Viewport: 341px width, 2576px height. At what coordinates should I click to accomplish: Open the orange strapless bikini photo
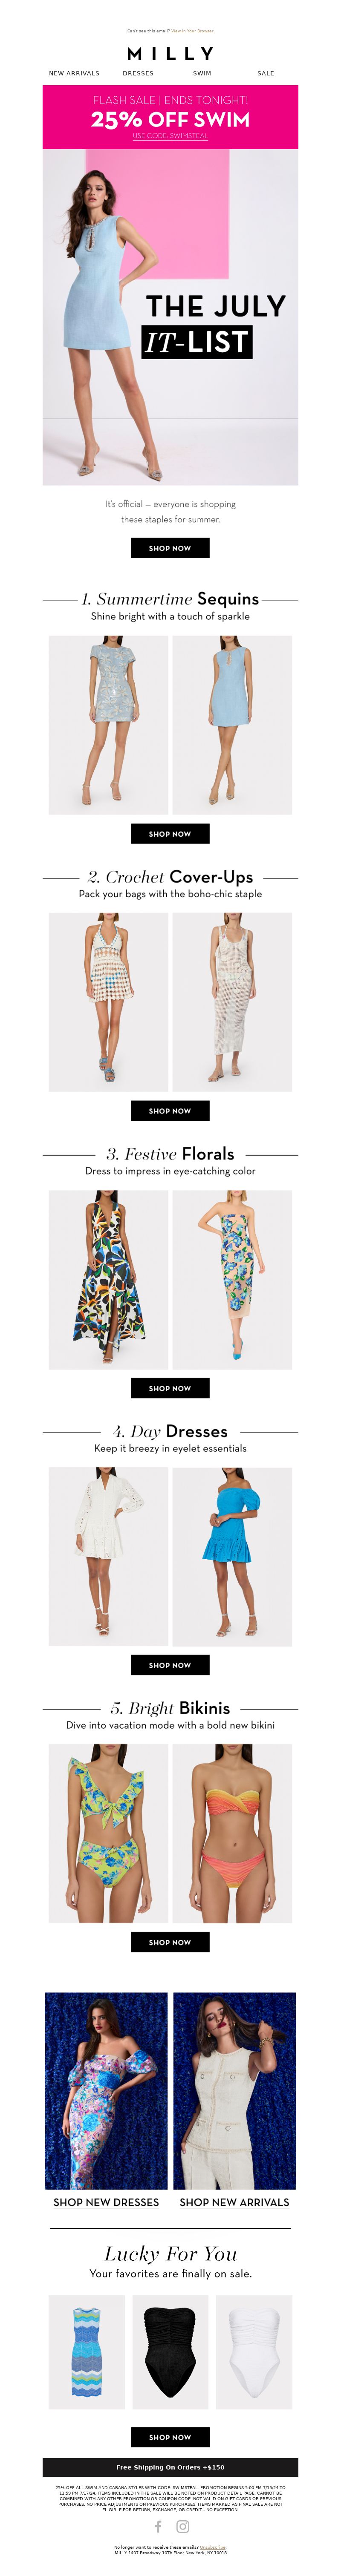click(232, 1833)
